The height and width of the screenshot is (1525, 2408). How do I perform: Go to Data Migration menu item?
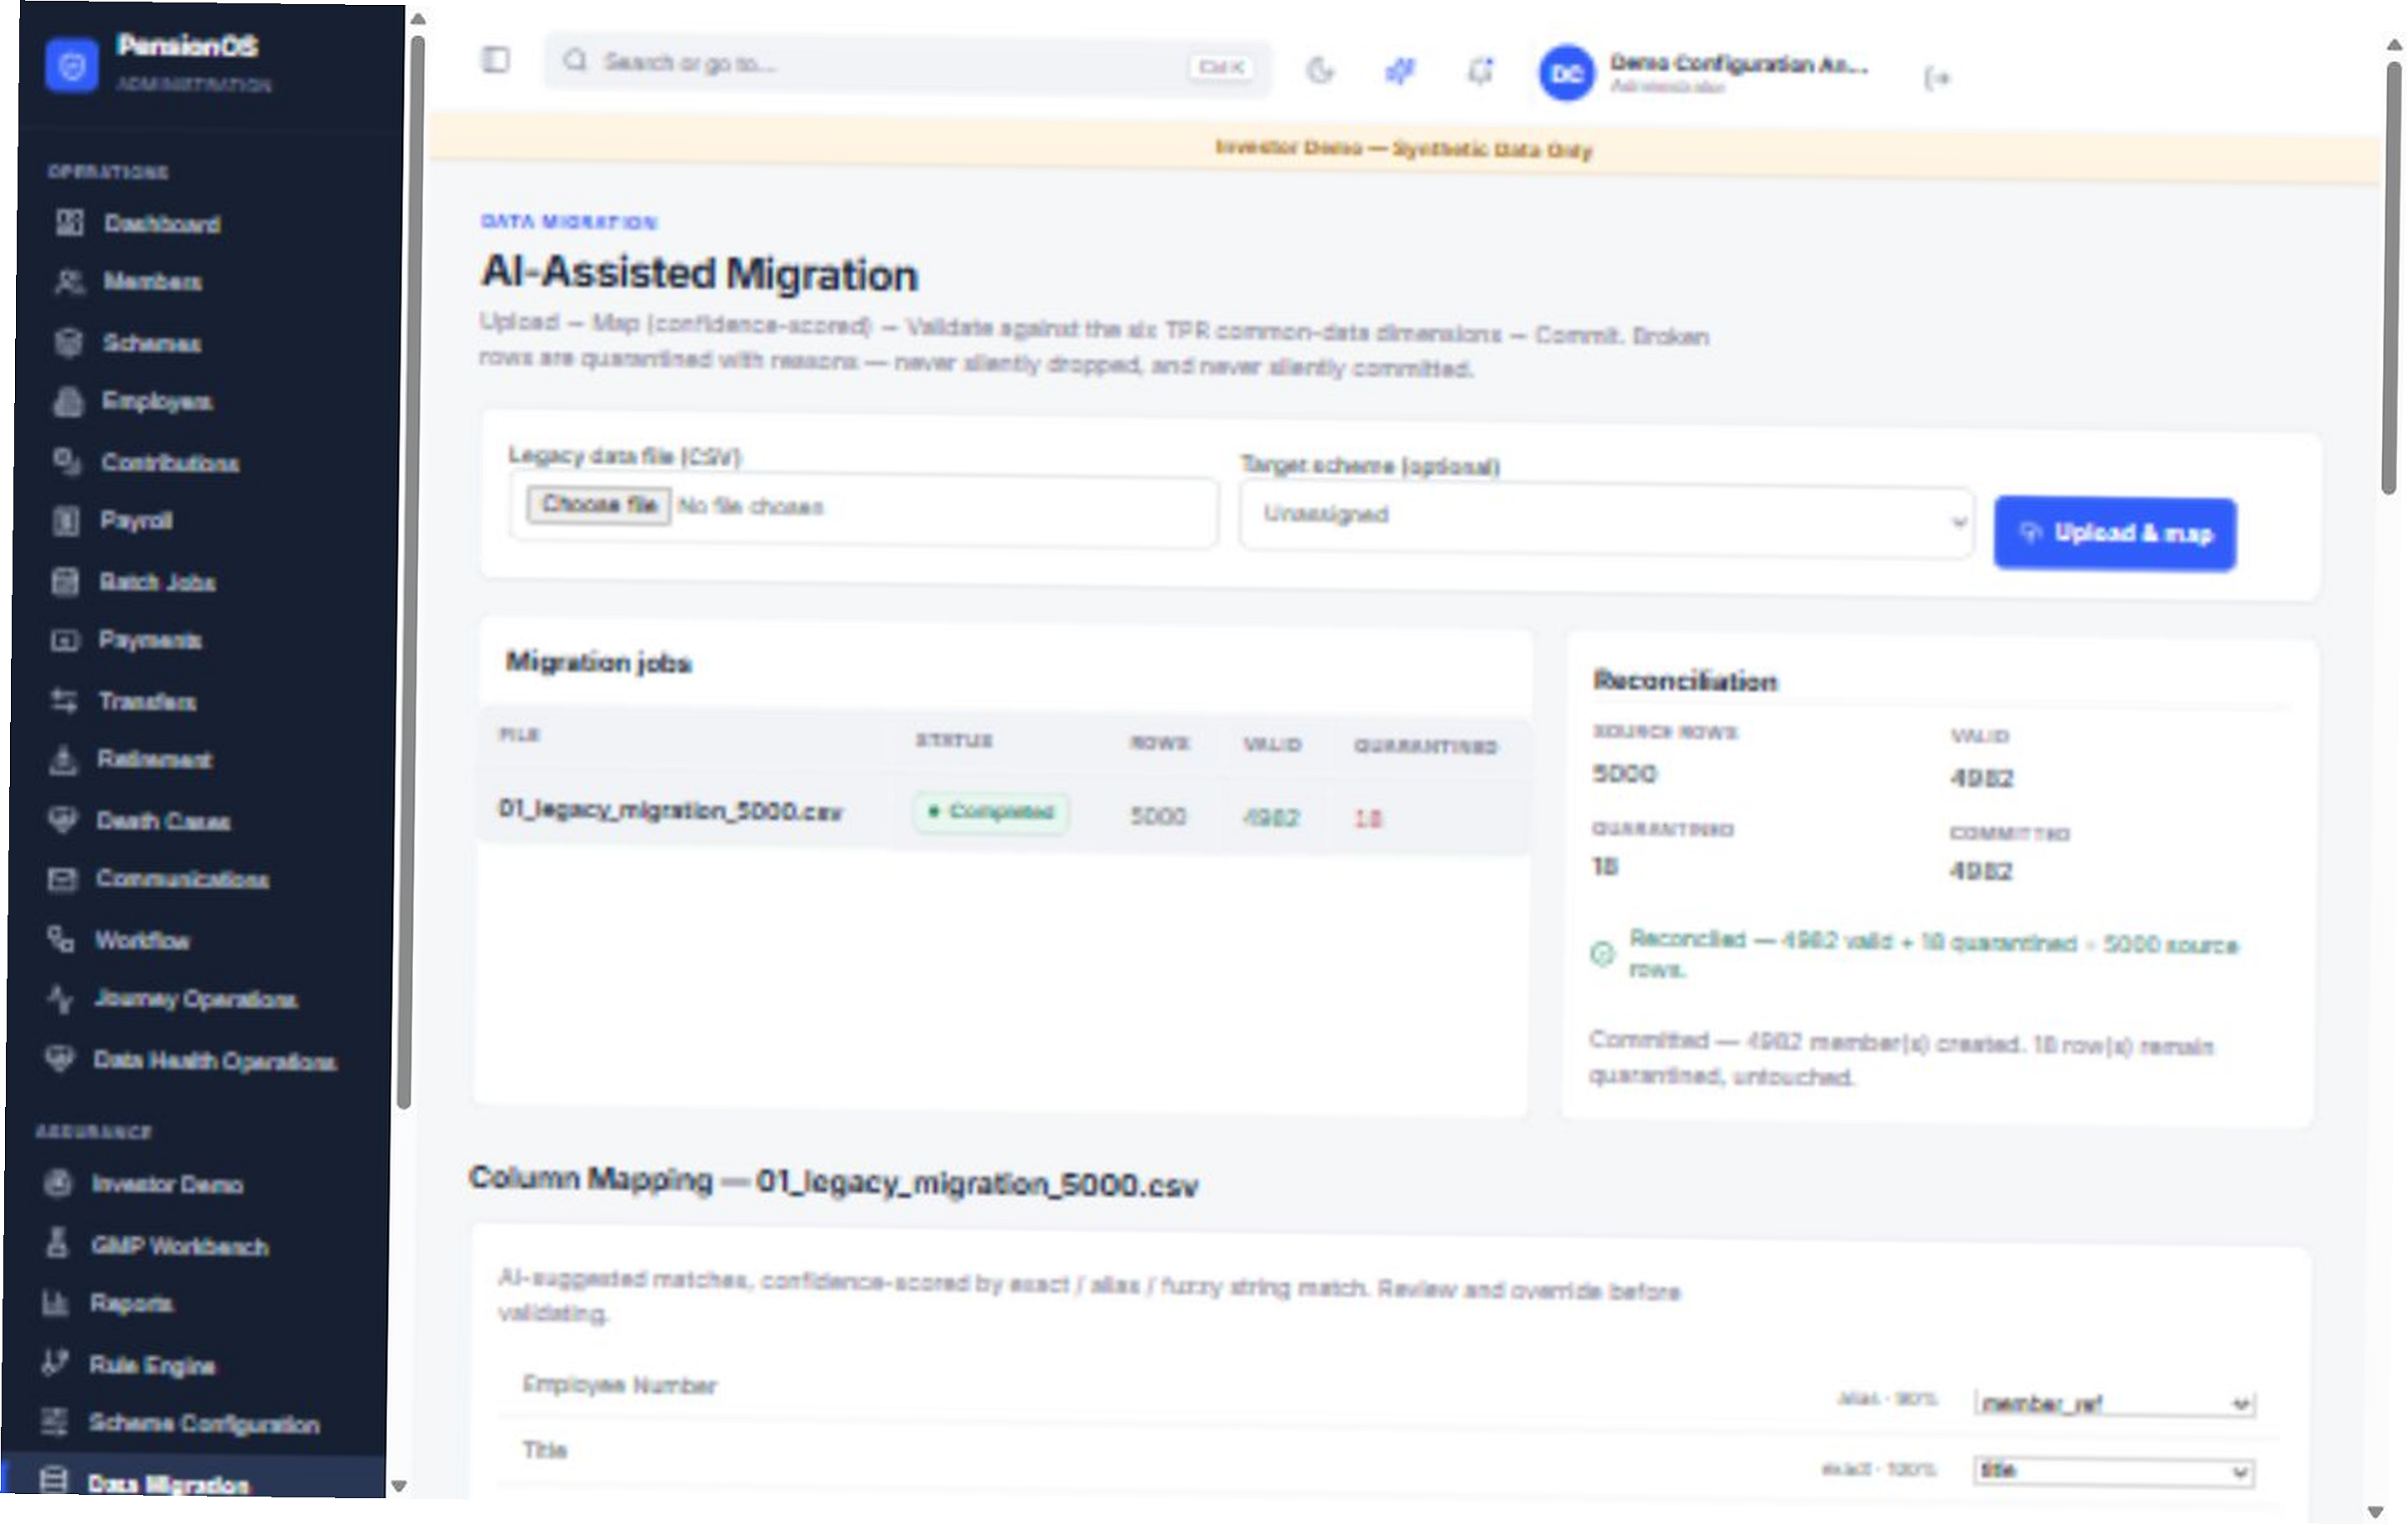[x=194, y=1481]
